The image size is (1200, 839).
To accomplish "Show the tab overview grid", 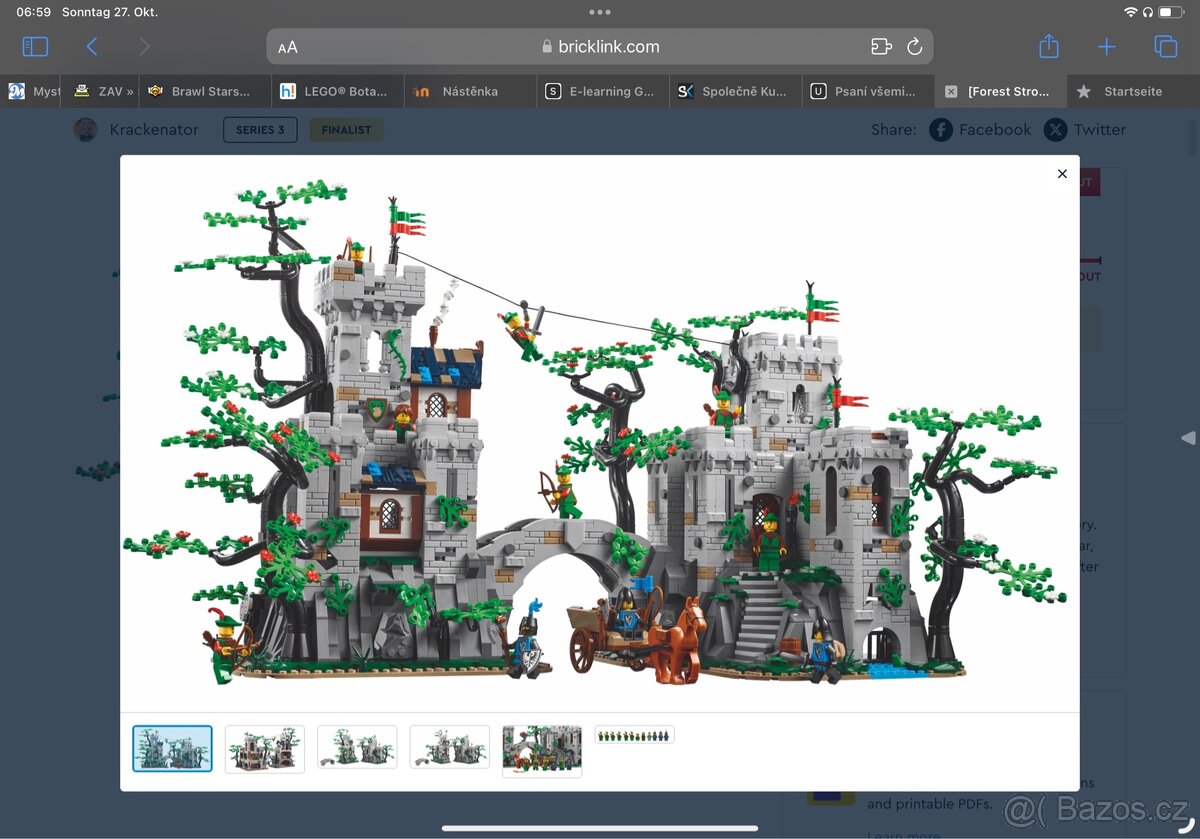I will click(x=1163, y=46).
